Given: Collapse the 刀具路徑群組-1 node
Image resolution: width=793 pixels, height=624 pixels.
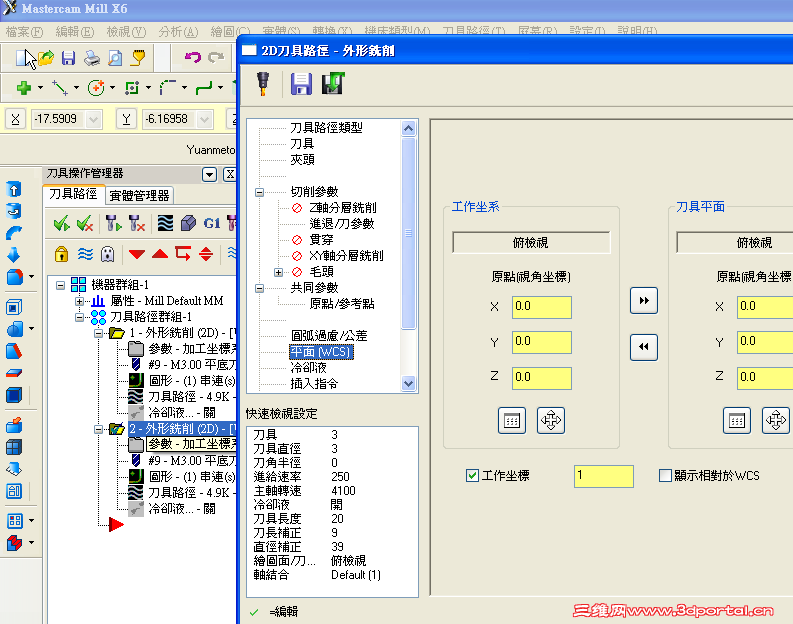Looking at the screenshot, I should coord(79,318).
